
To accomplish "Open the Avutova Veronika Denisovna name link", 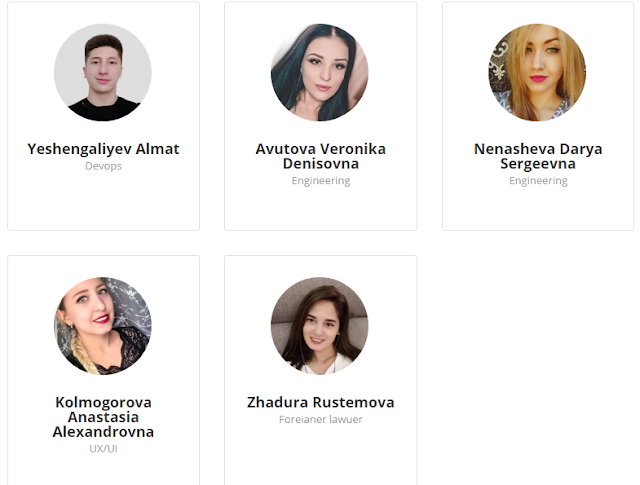I will 321,156.
